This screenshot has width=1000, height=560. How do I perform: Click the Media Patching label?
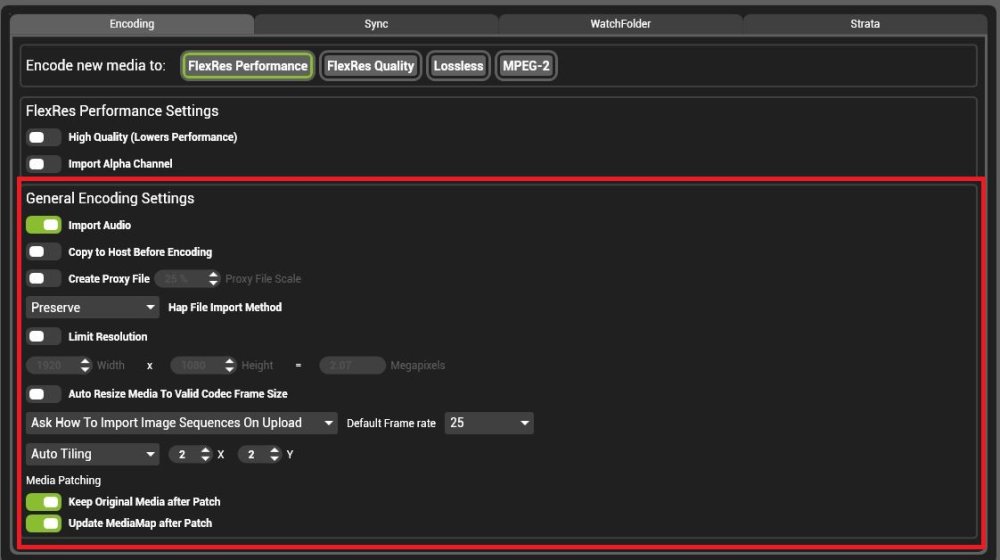tap(63, 480)
